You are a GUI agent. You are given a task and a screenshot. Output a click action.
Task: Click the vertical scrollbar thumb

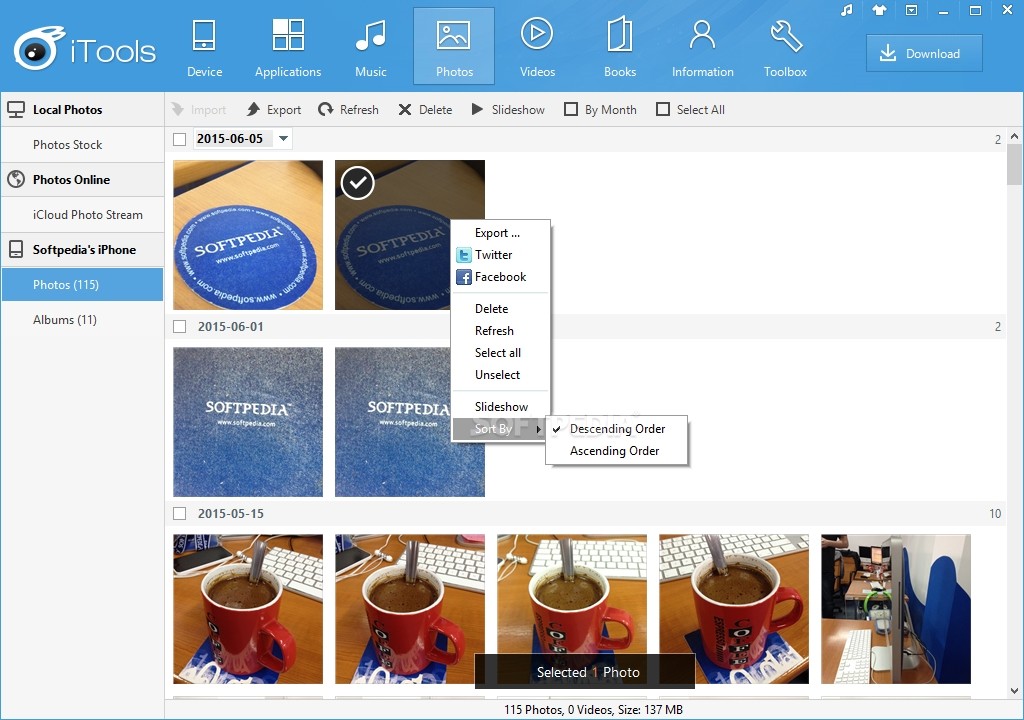(x=1014, y=165)
